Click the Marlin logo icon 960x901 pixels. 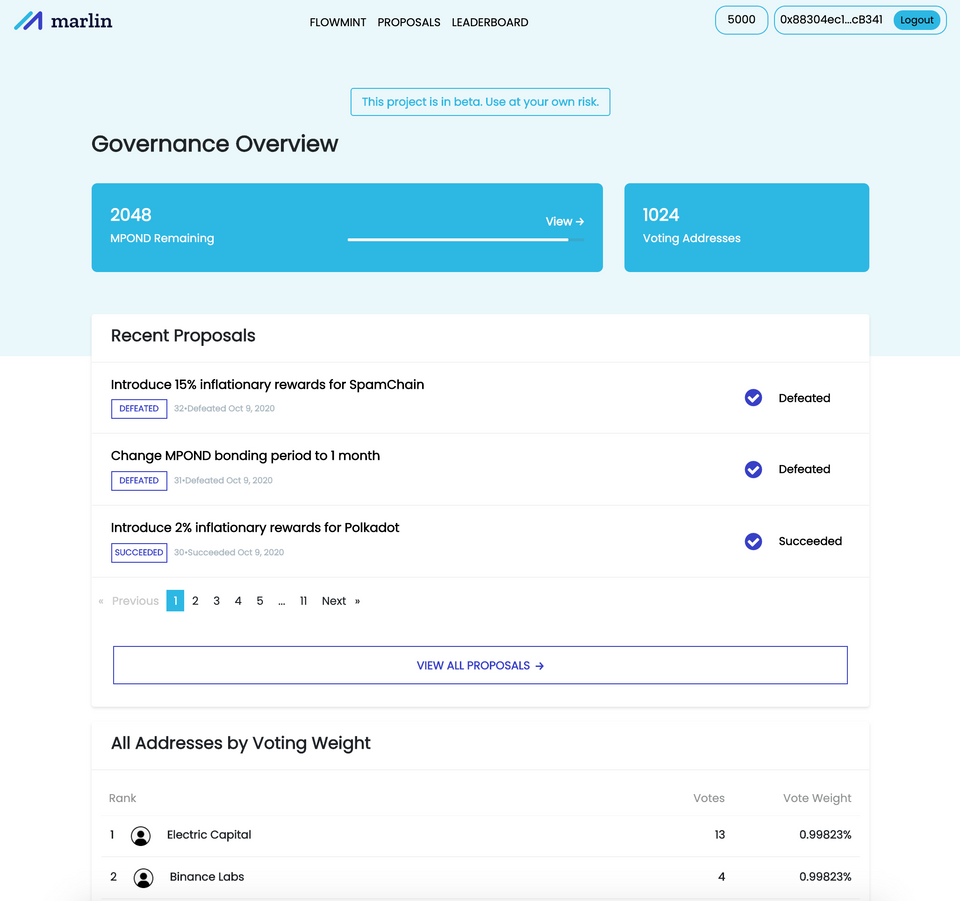(x=28, y=21)
